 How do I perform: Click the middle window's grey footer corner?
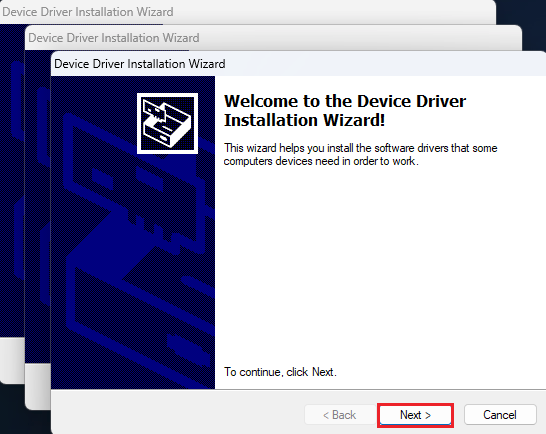(x=38, y=387)
